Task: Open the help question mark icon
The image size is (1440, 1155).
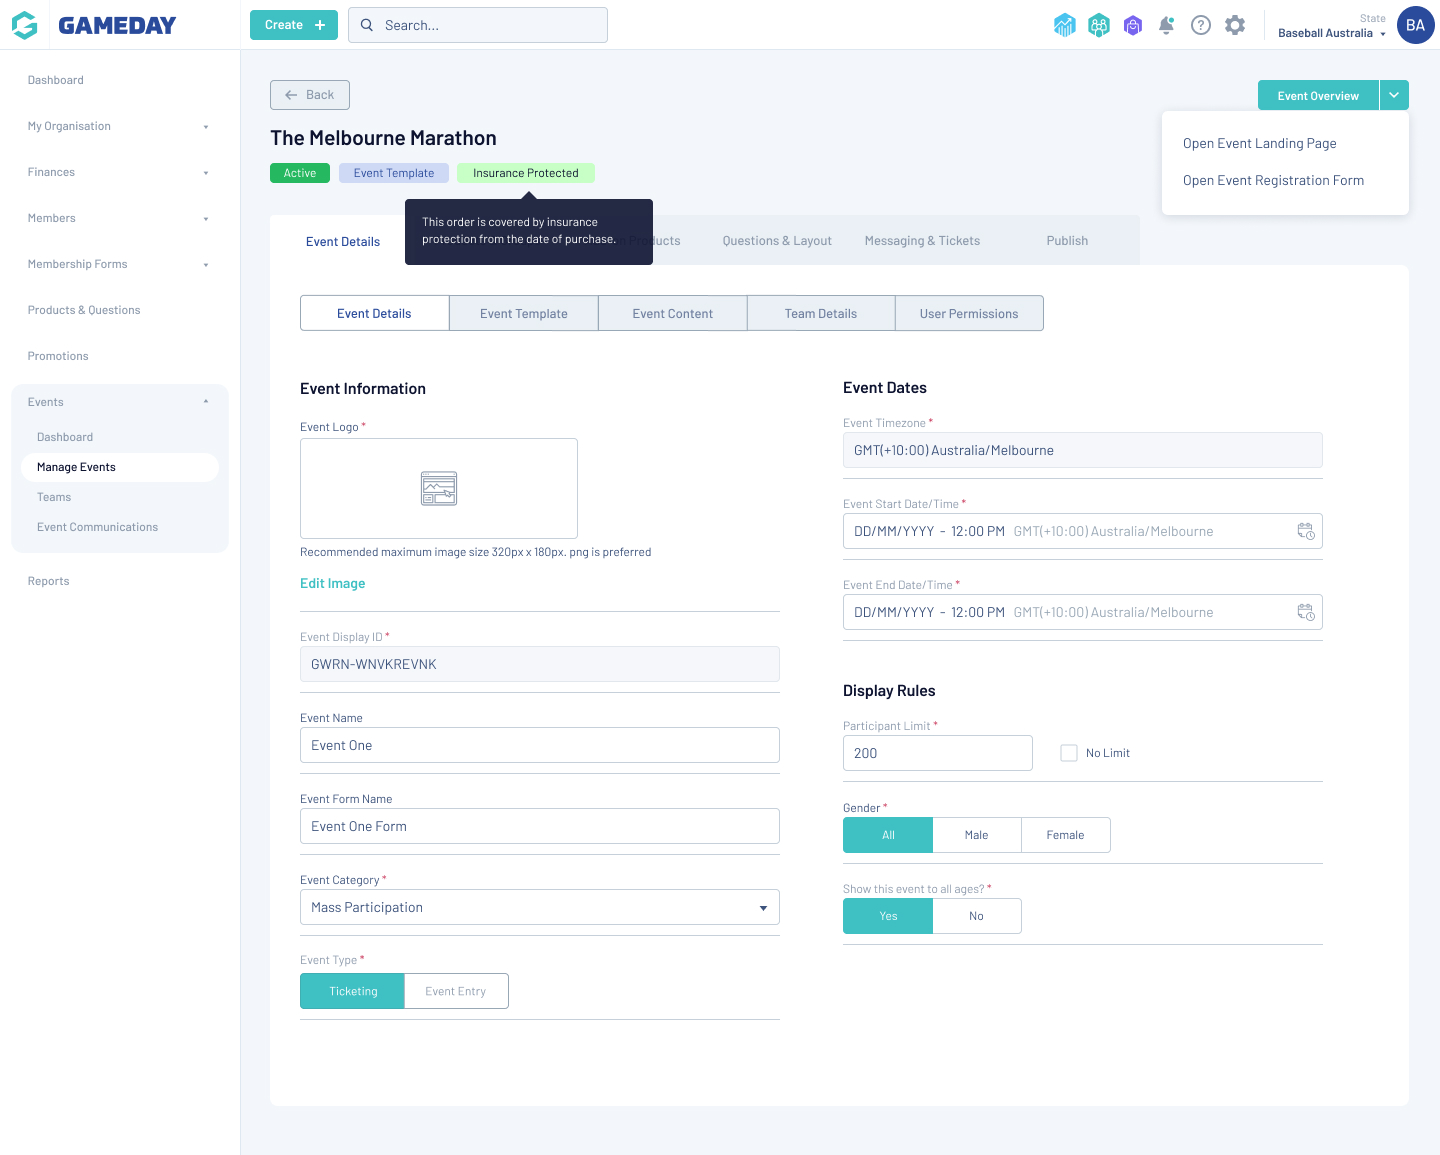Action: [1201, 25]
